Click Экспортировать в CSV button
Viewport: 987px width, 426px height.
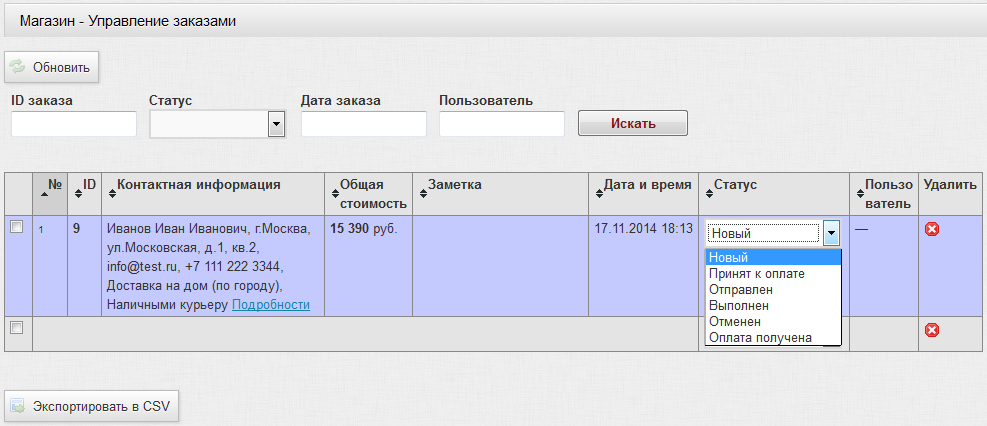pyautogui.click(x=92, y=406)
